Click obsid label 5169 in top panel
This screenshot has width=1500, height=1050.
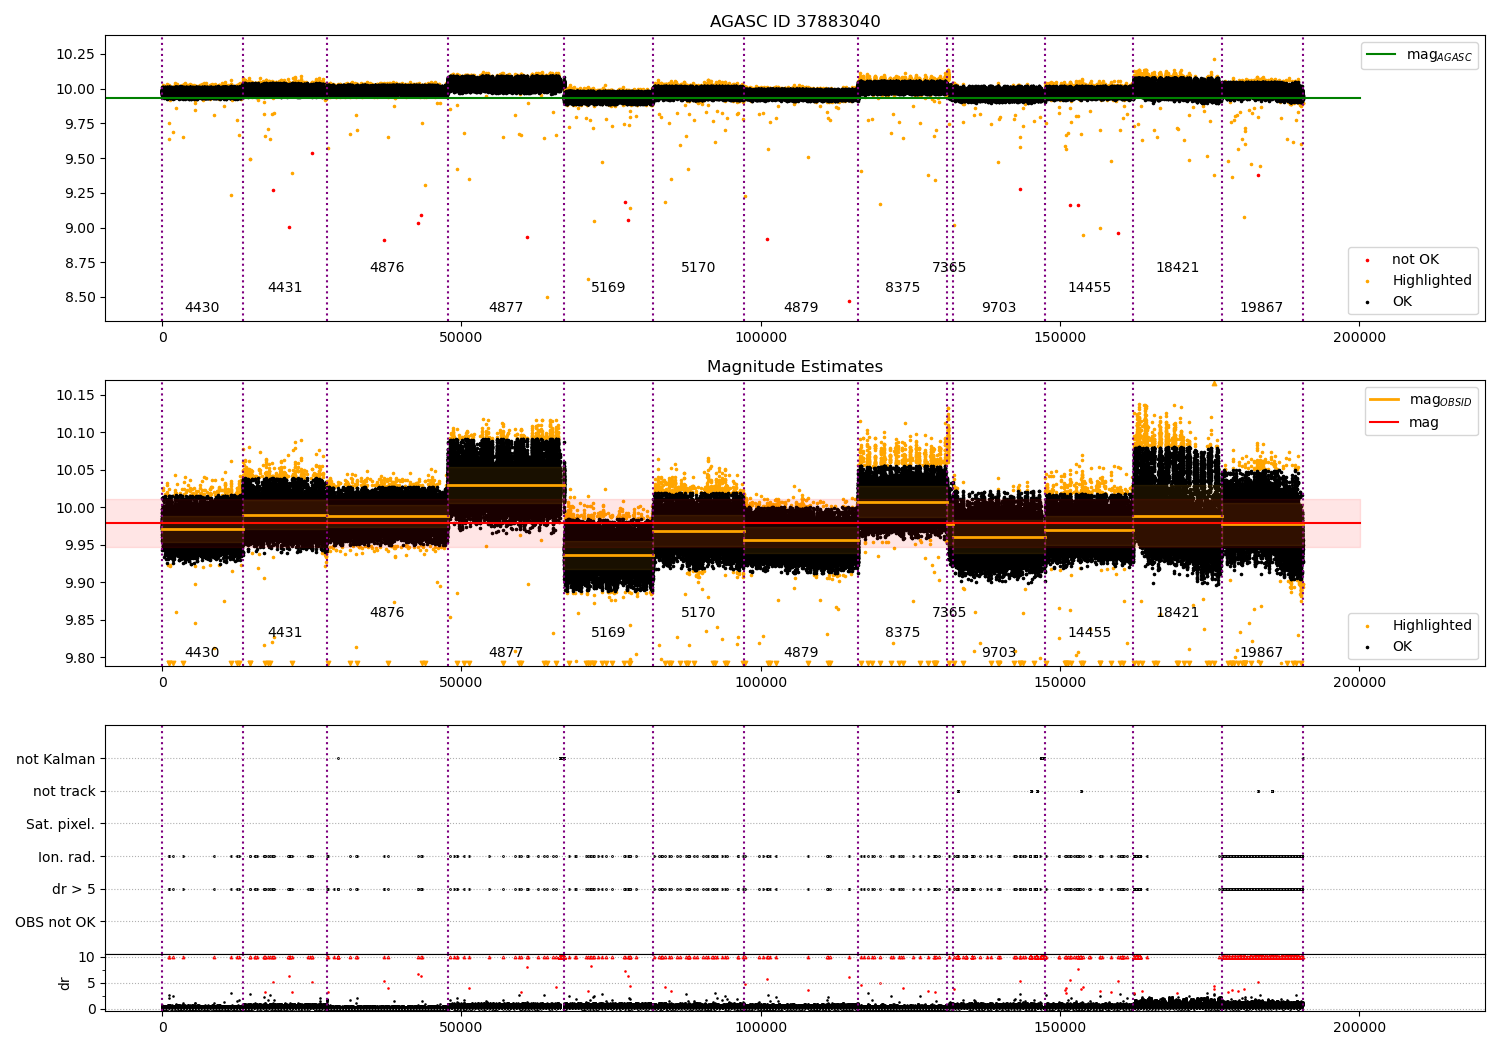click(608, 288)
